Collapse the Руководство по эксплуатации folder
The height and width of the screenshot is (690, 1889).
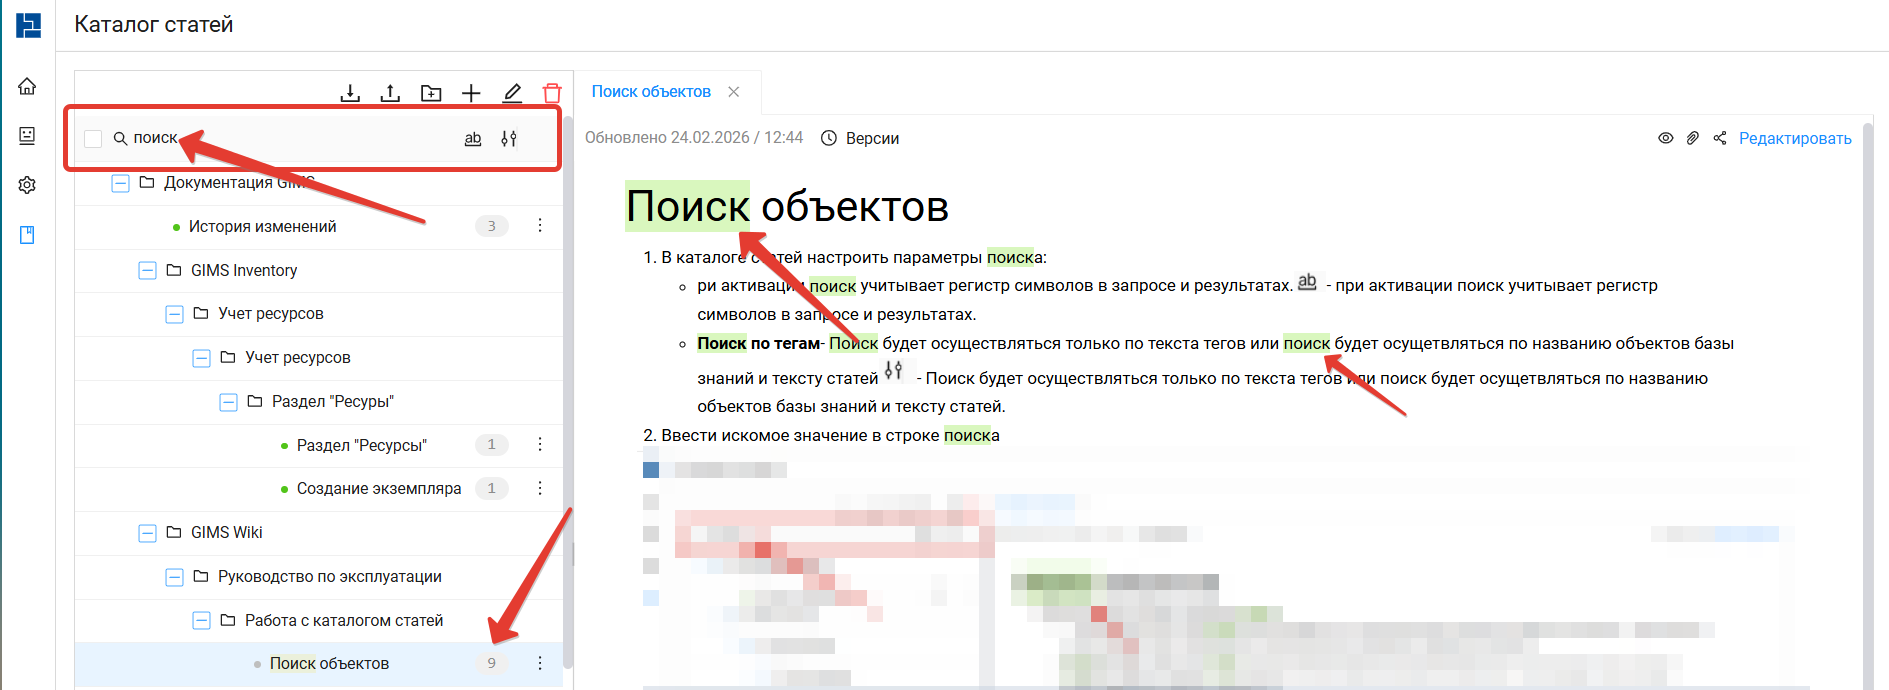tap(174, 577)
